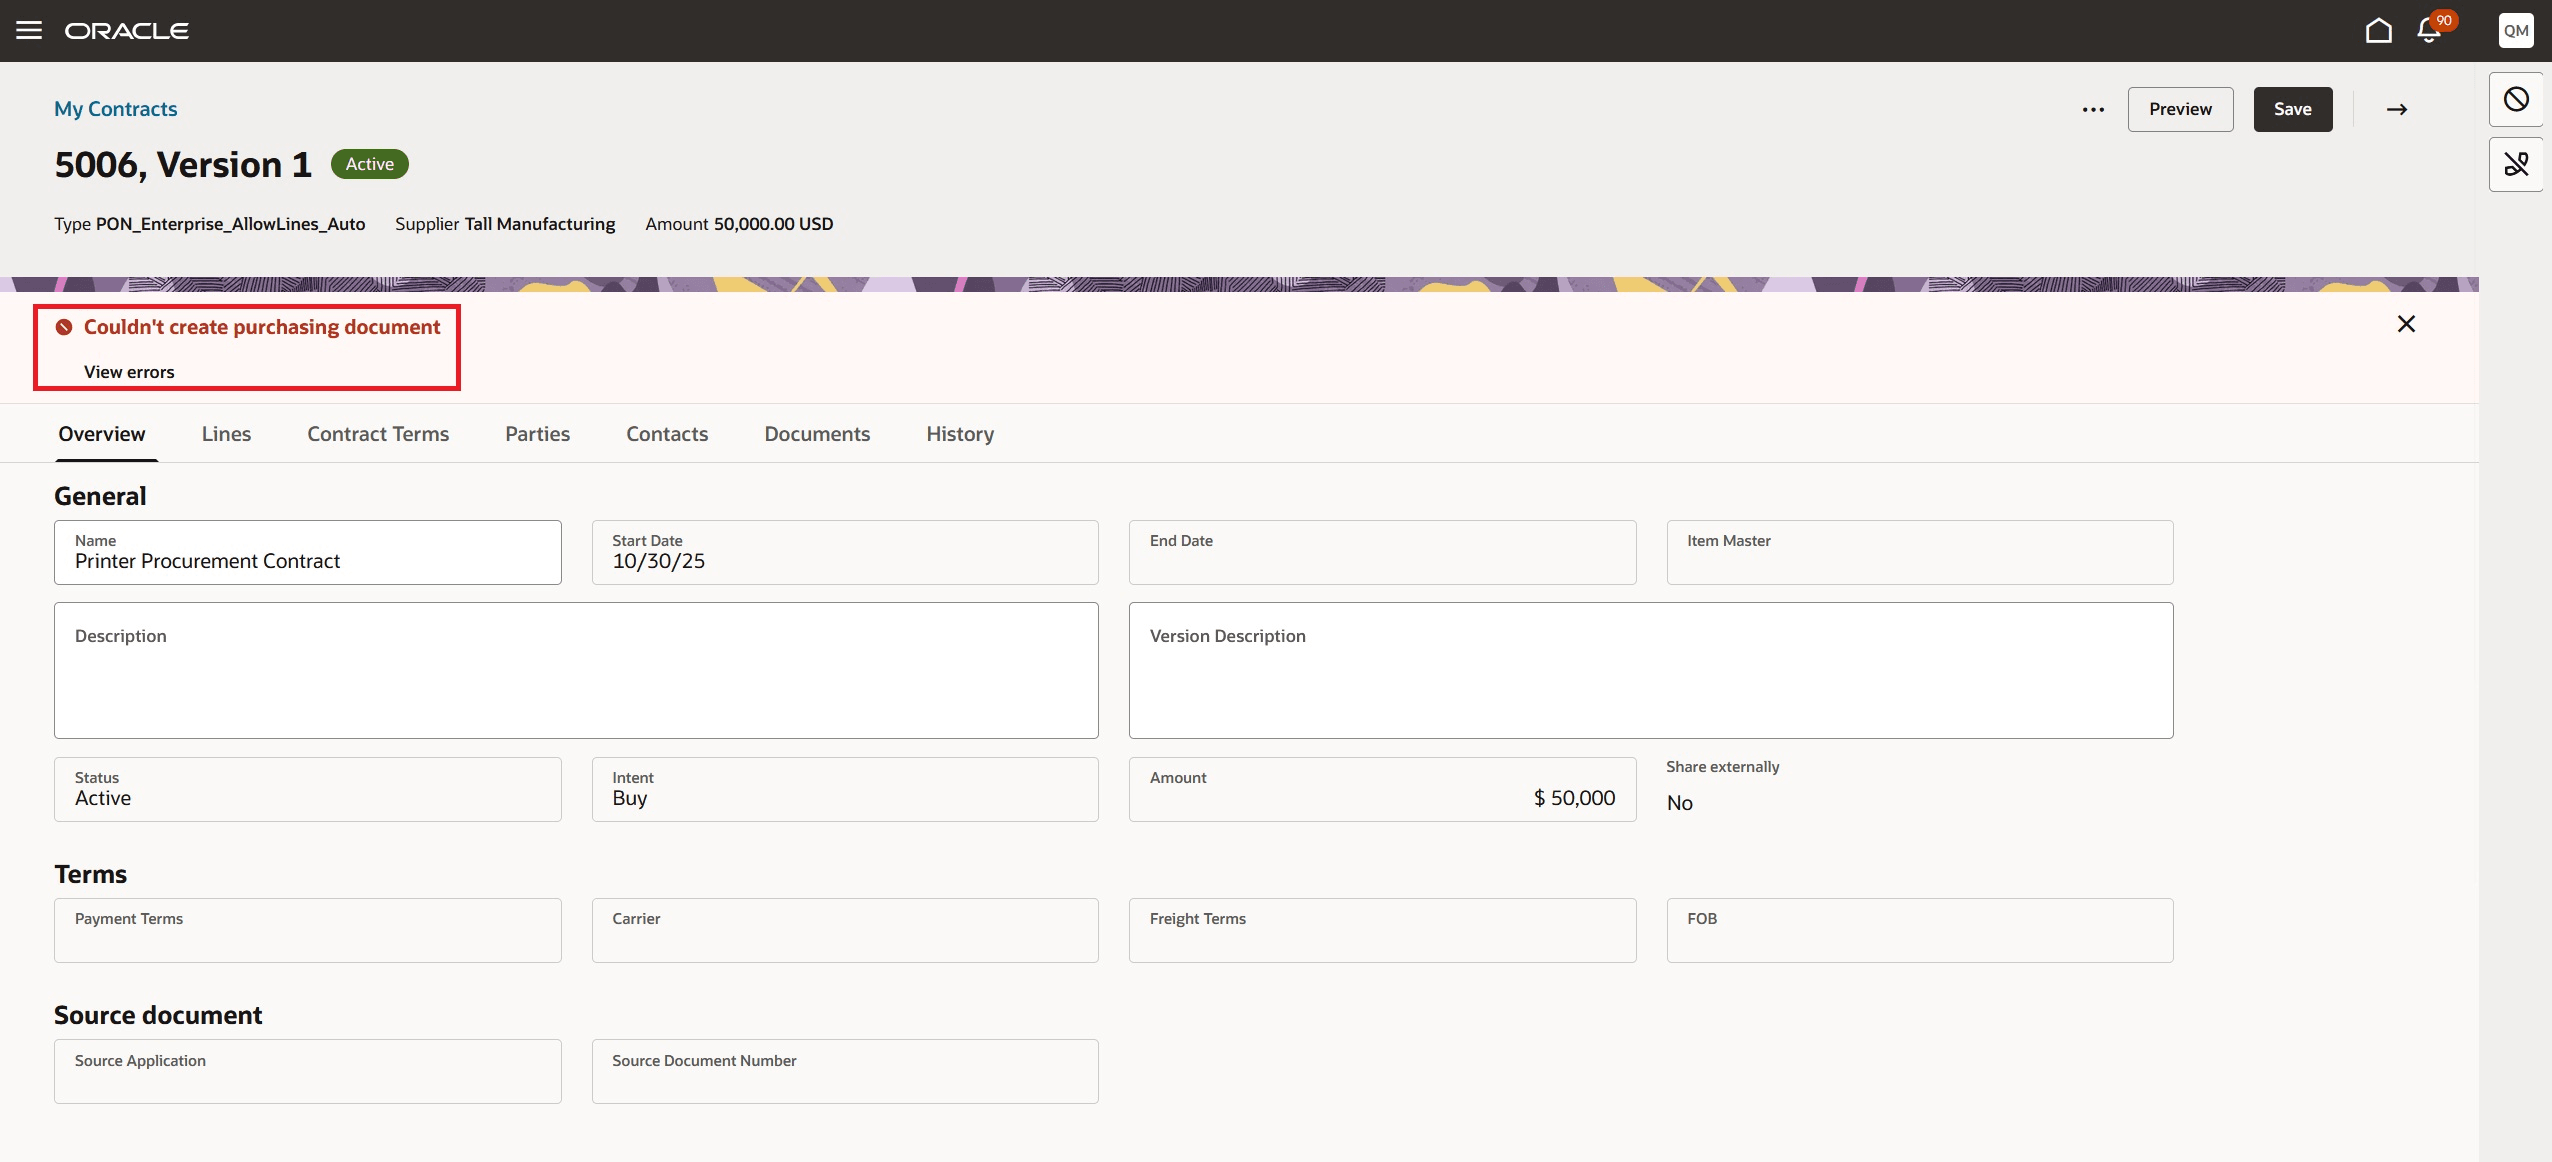Toggle the Share externally setting
Image resolution: width=2552 pixels, height=1162 pixels.
pyautogui.click(x=1679, y=802)
